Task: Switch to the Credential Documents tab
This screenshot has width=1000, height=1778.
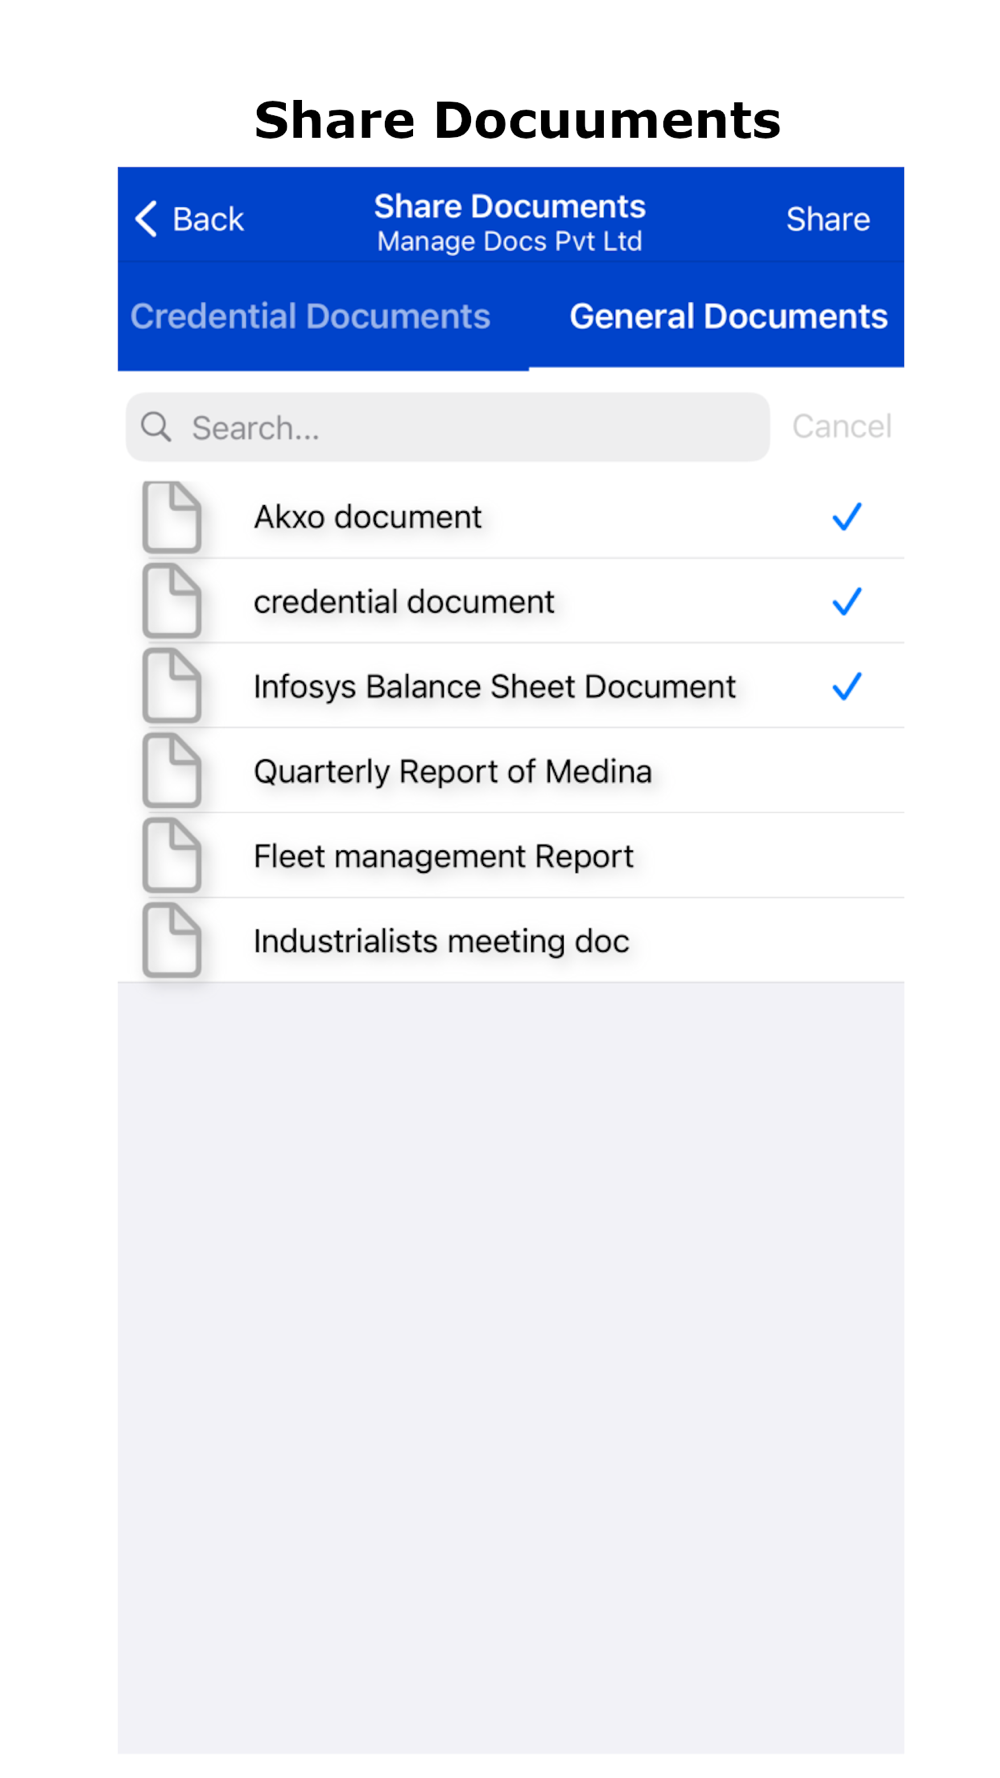Action: [x=310, y=316]
